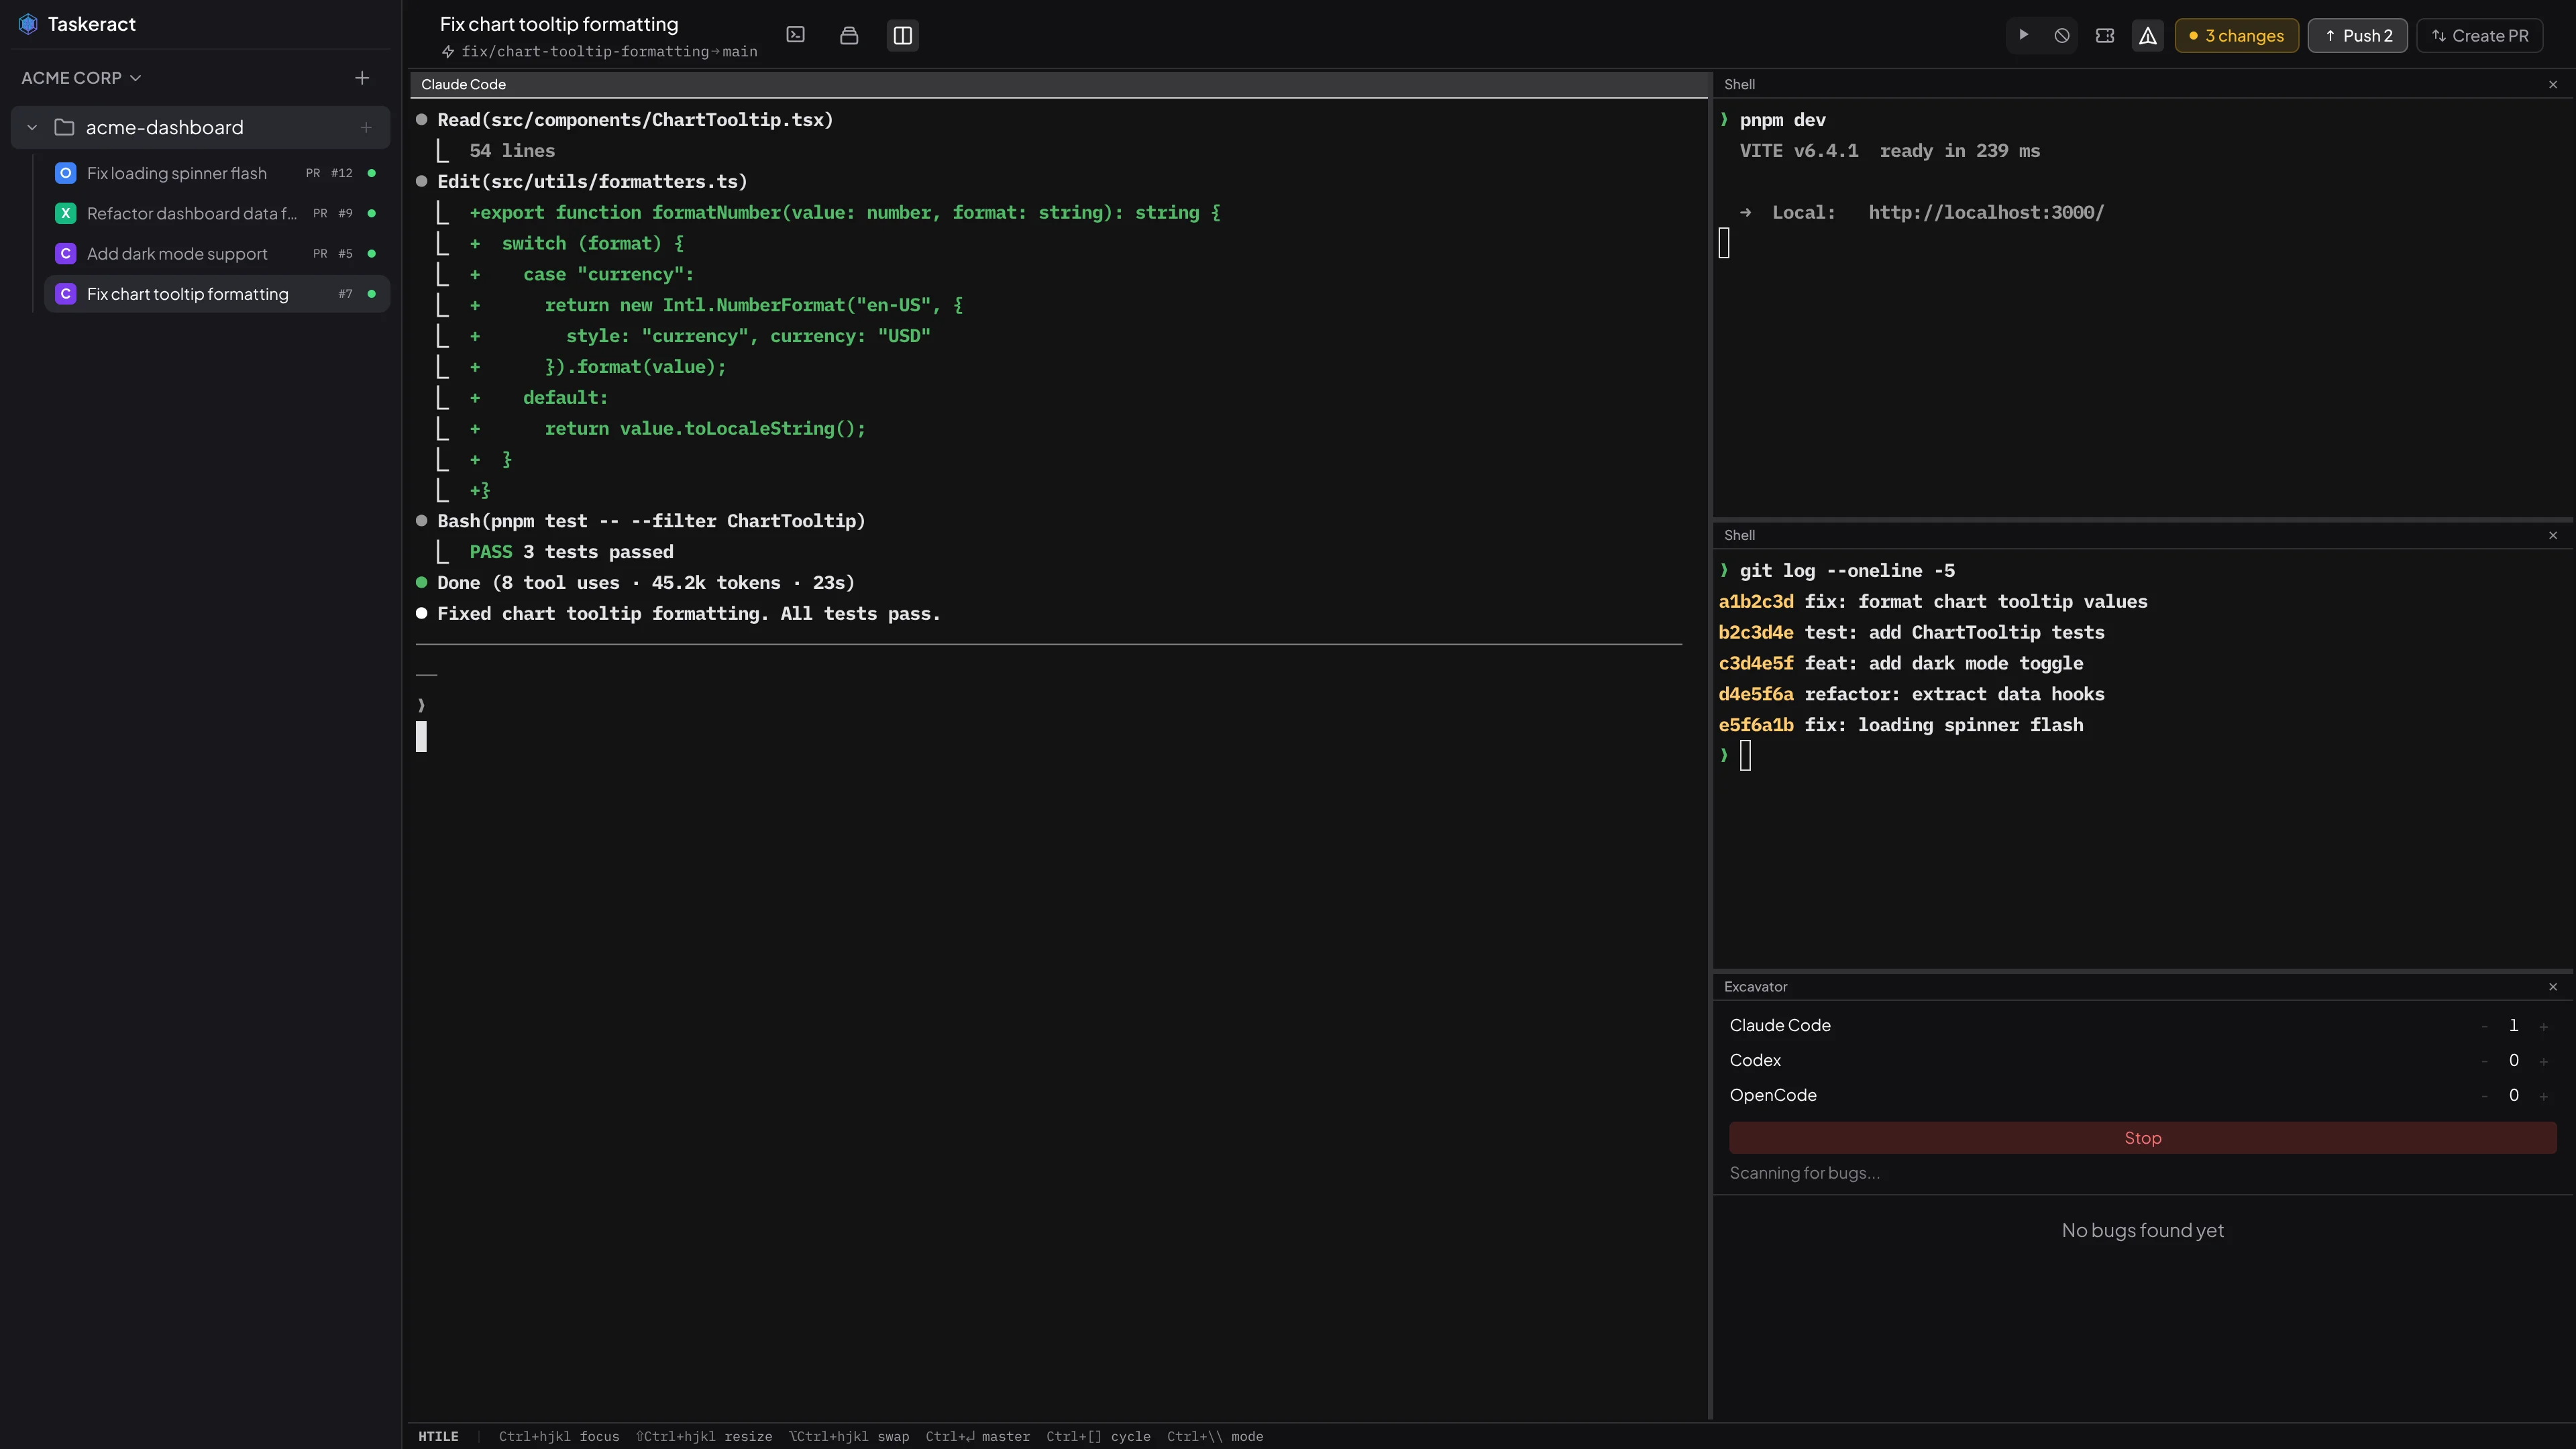2576x1449 pixels.
Task: Click the archive box icon in top toolbar
Action: click(x=848, y=35)
